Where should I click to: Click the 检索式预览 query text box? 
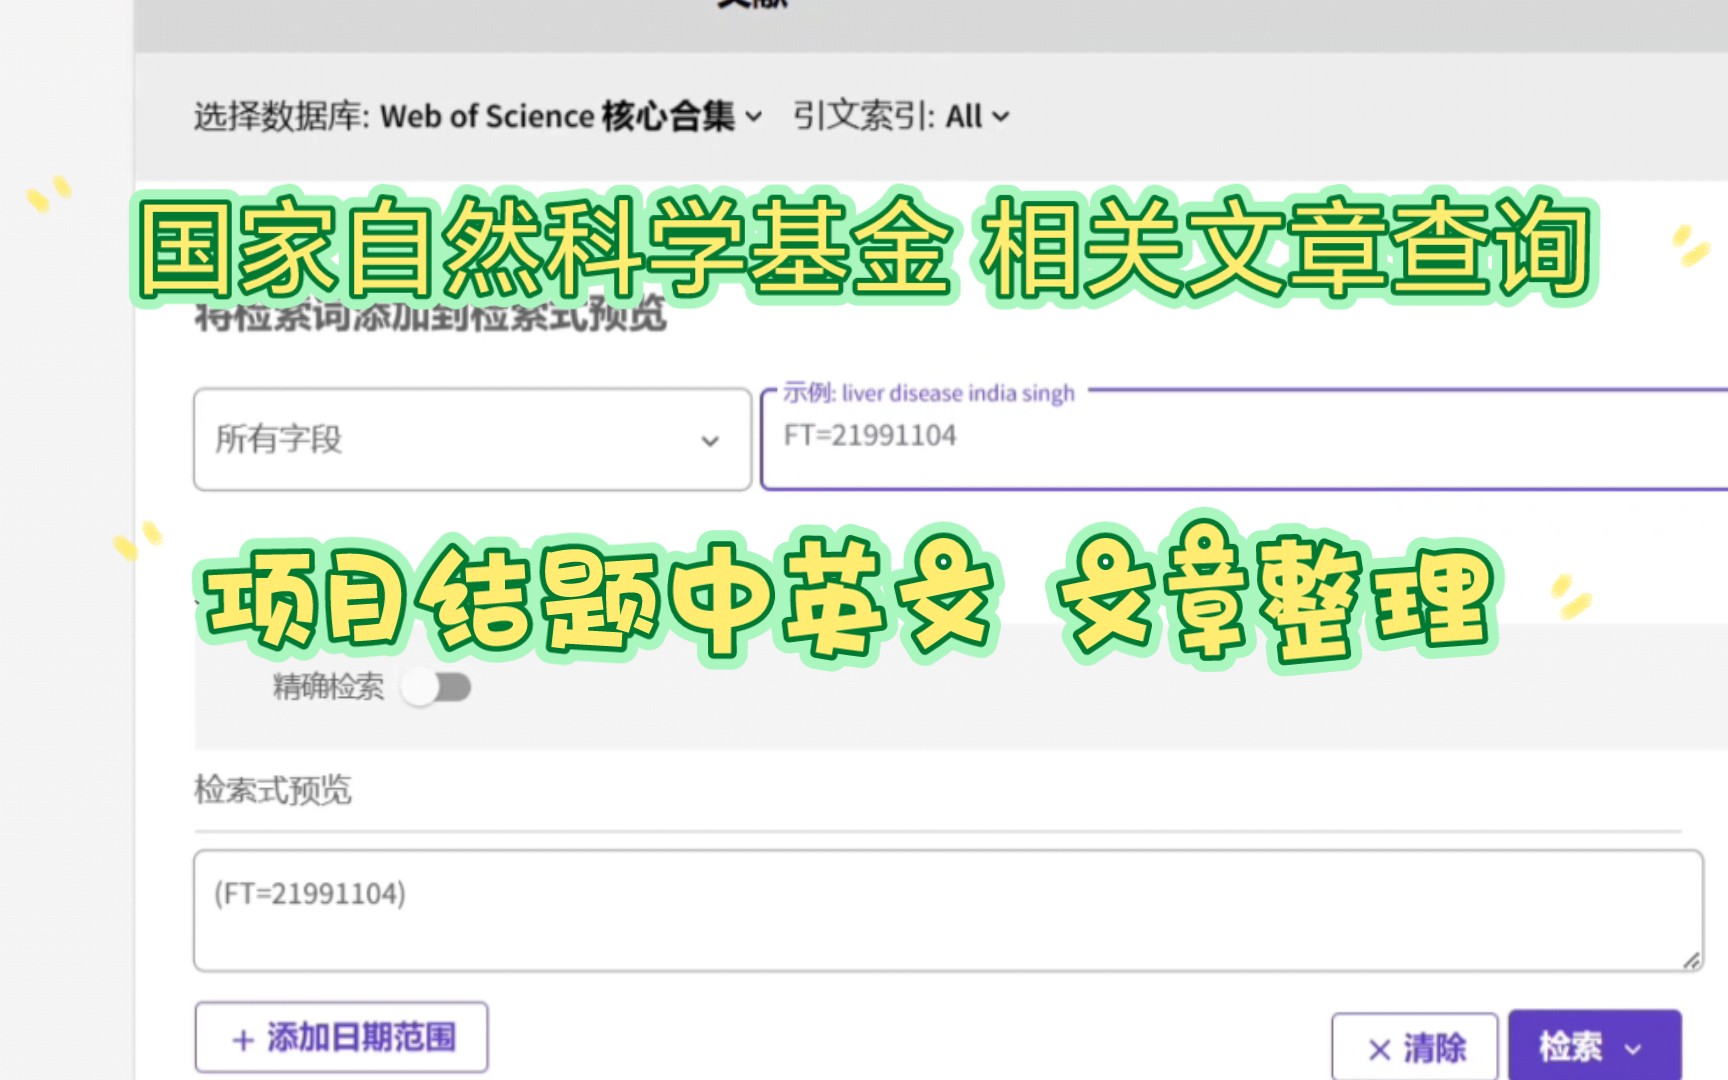pyautogui.click(x=948, y=910)
